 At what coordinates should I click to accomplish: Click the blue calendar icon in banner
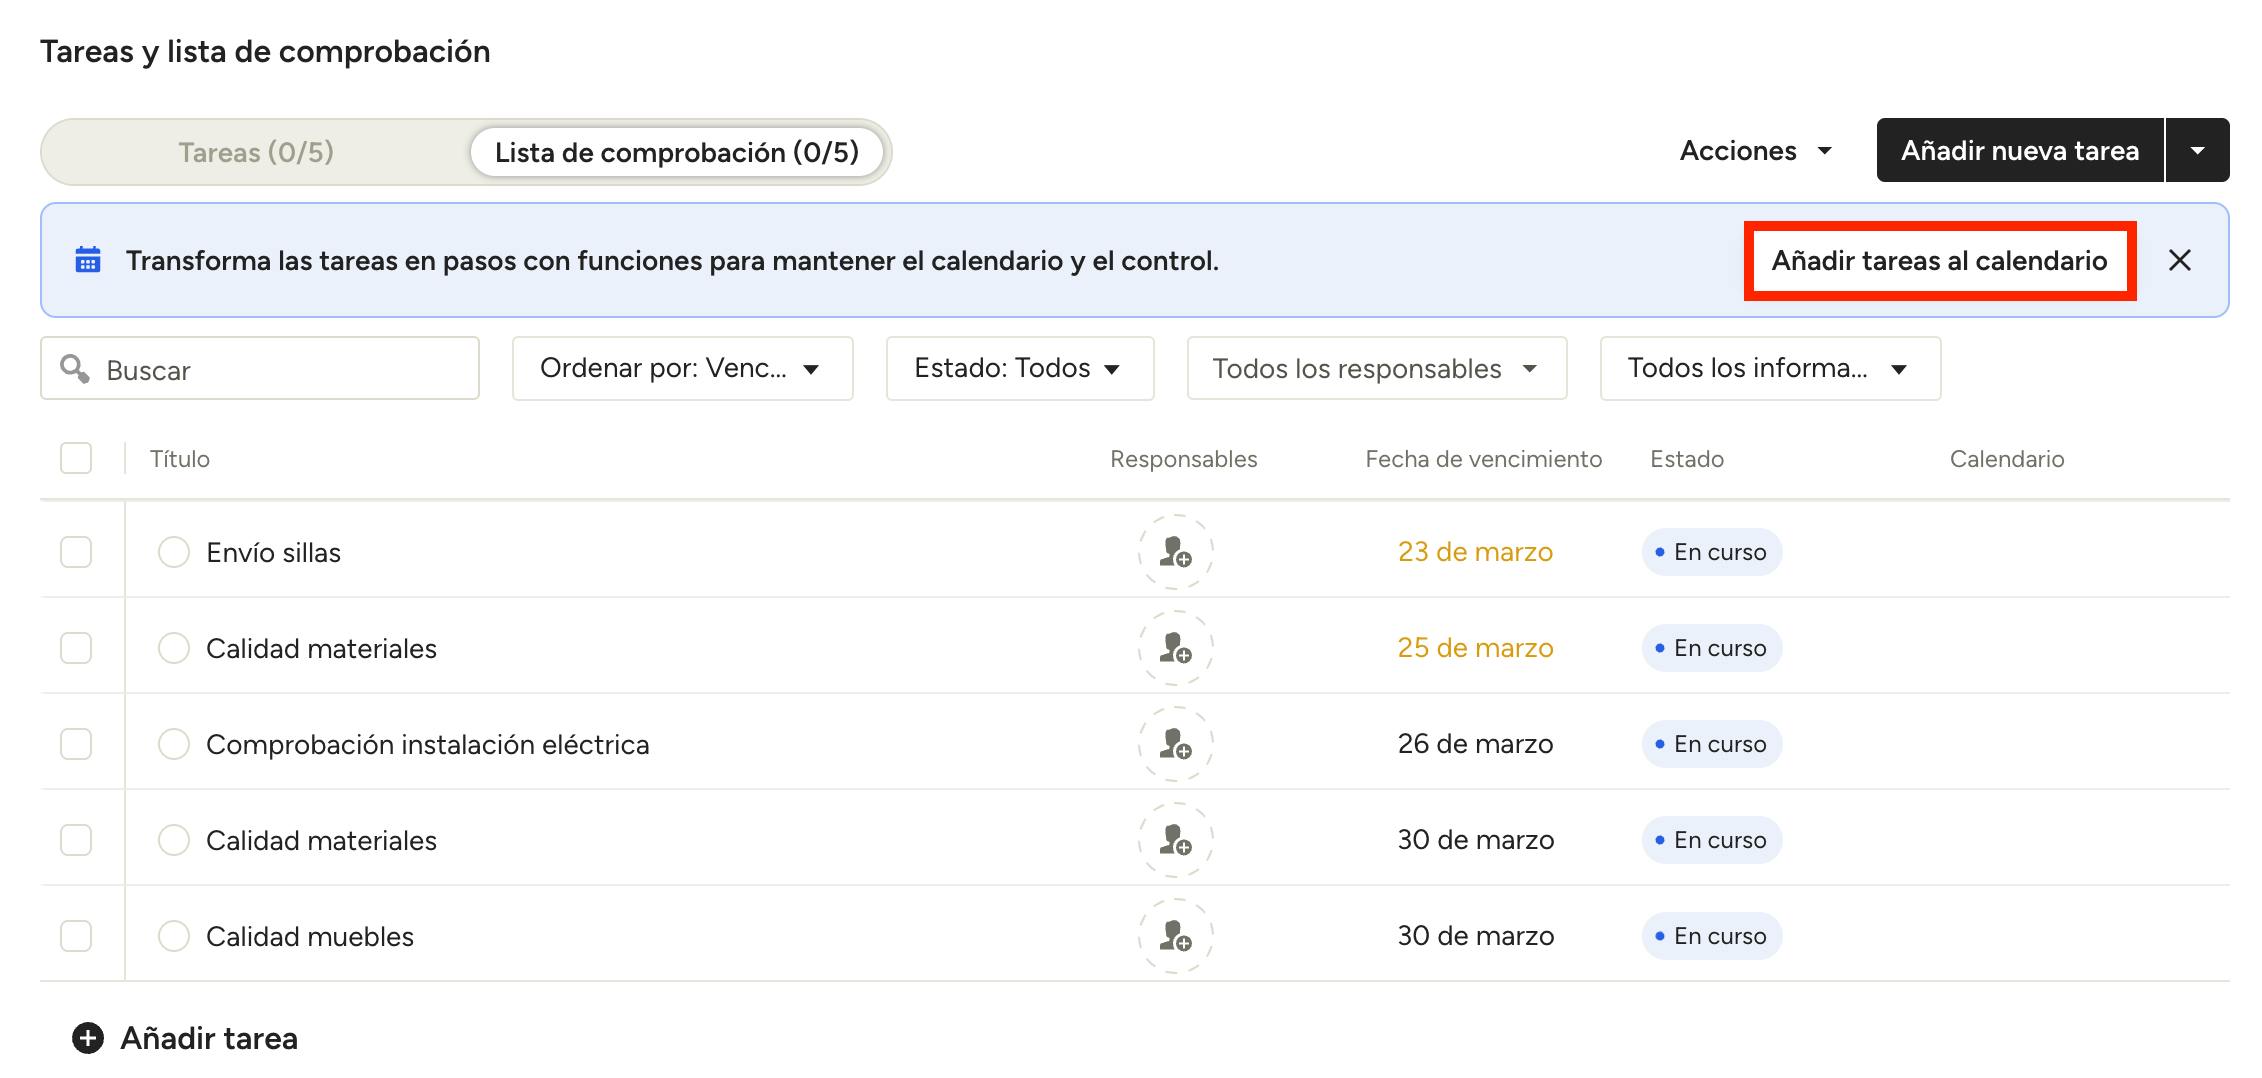(88, 261)
